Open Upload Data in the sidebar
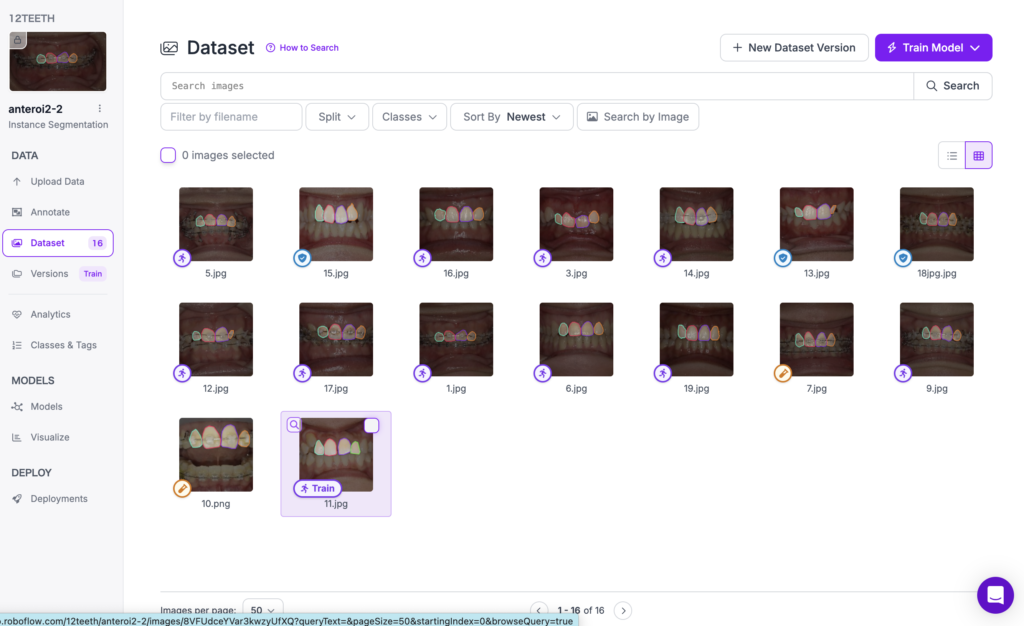This screenshot has width=1024, height=626. (x=57, y=182)
